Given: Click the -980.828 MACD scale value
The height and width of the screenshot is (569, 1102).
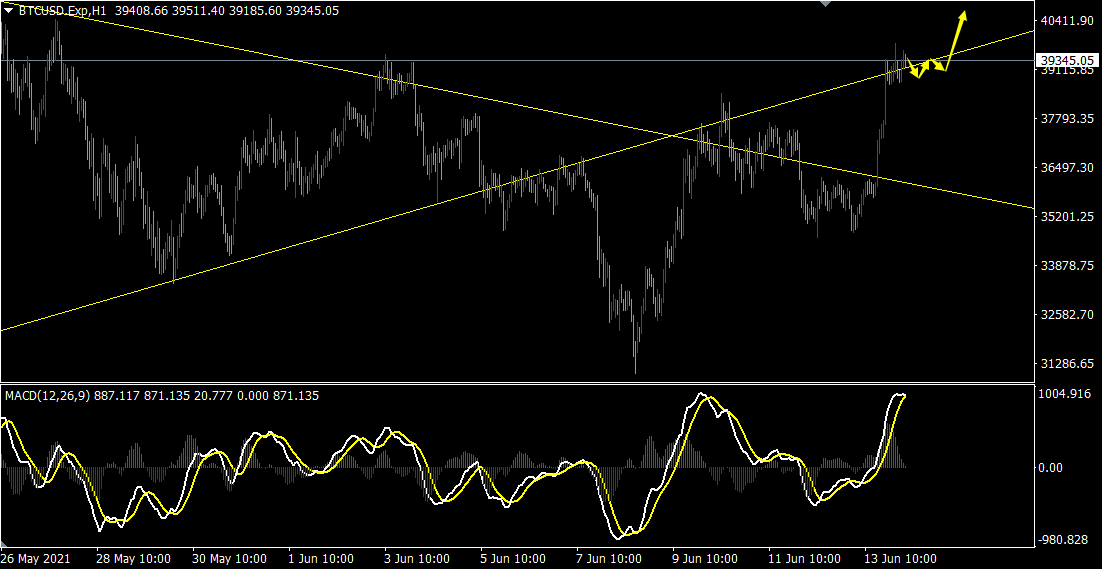Looking at the screenshot, I should pos(1064,540).
